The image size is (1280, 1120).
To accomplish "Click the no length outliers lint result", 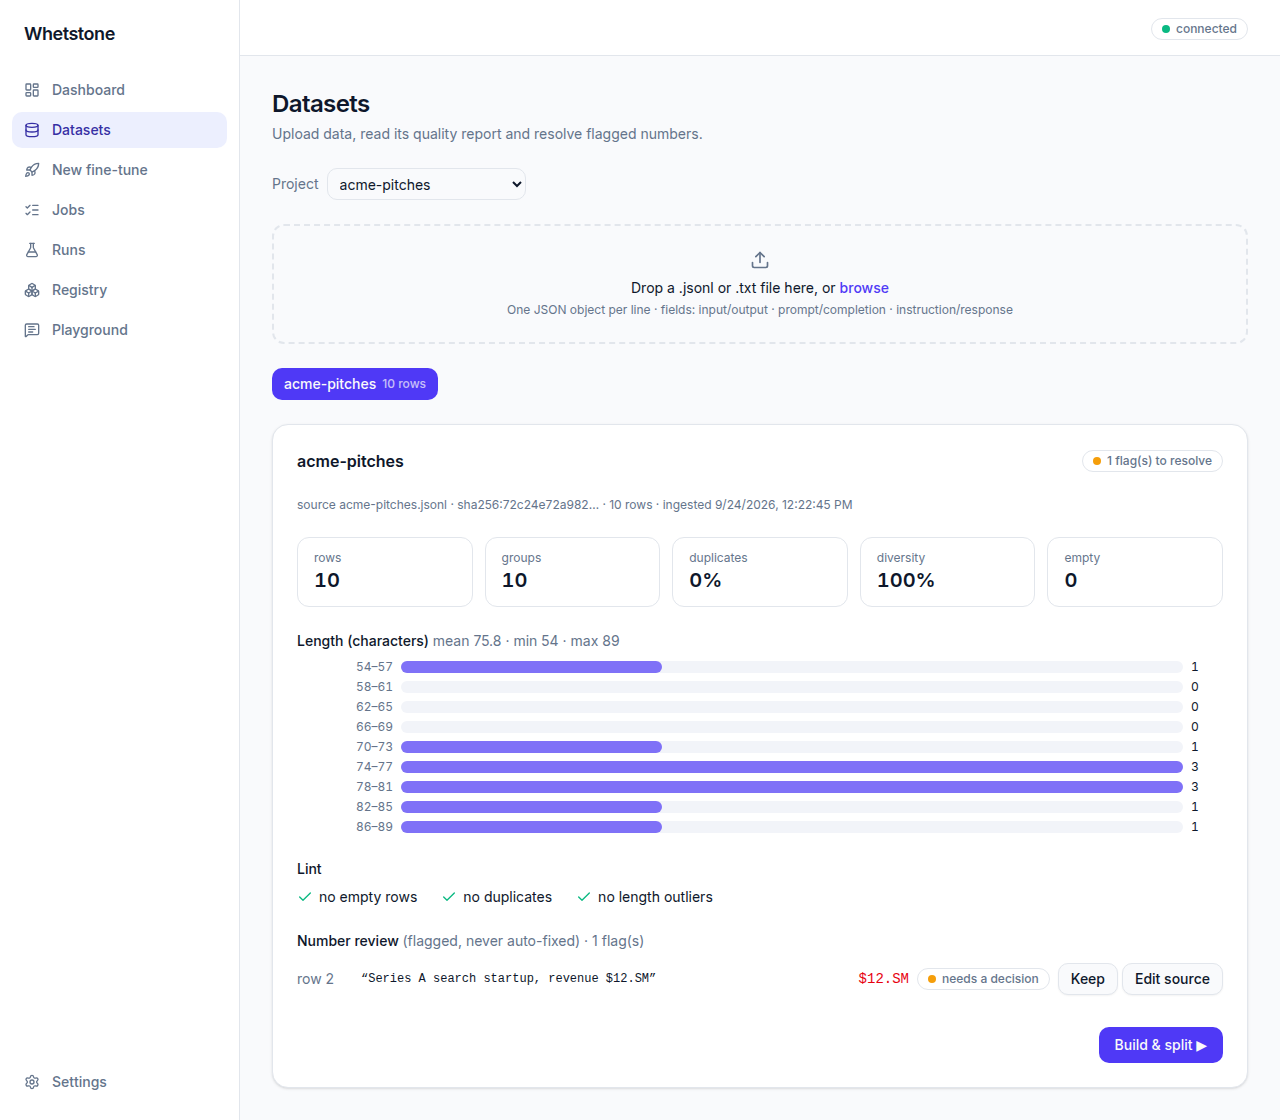I will [645, 897].
